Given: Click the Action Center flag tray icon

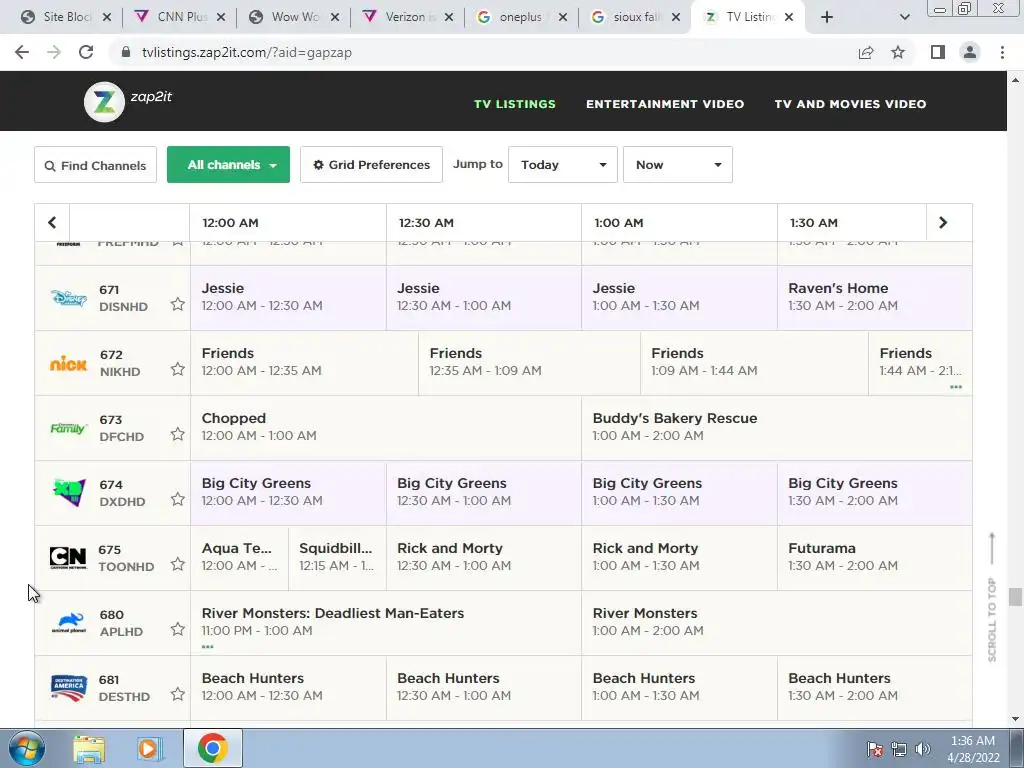Looking at the screenshot, I should (874, 749).
